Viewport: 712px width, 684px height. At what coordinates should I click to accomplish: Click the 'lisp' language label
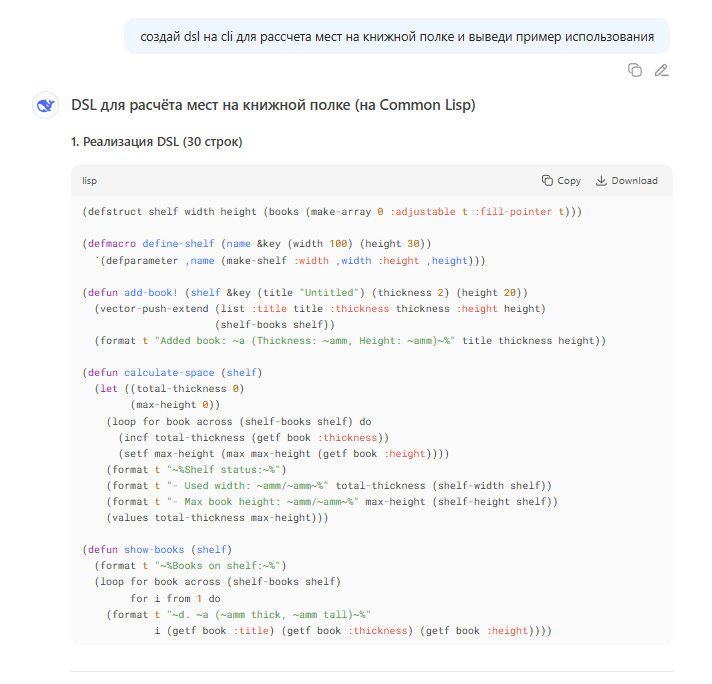90,181
